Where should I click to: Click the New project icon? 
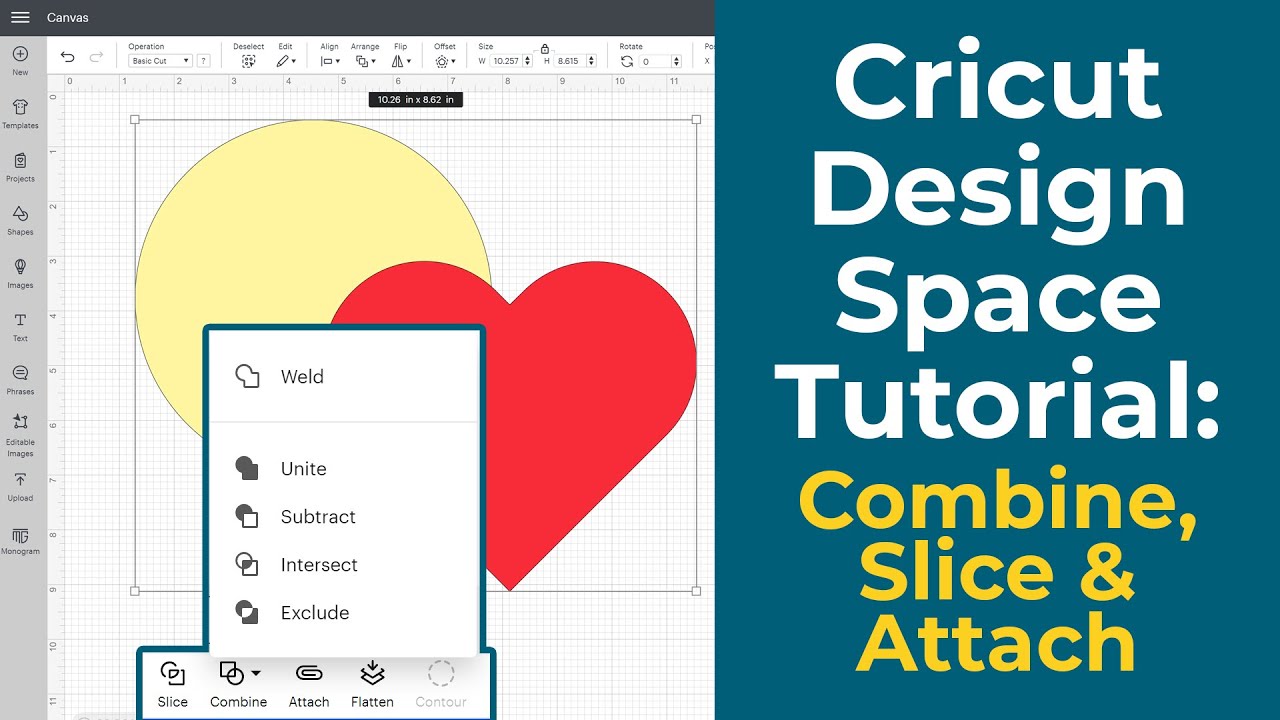click(x=20, y=54)
